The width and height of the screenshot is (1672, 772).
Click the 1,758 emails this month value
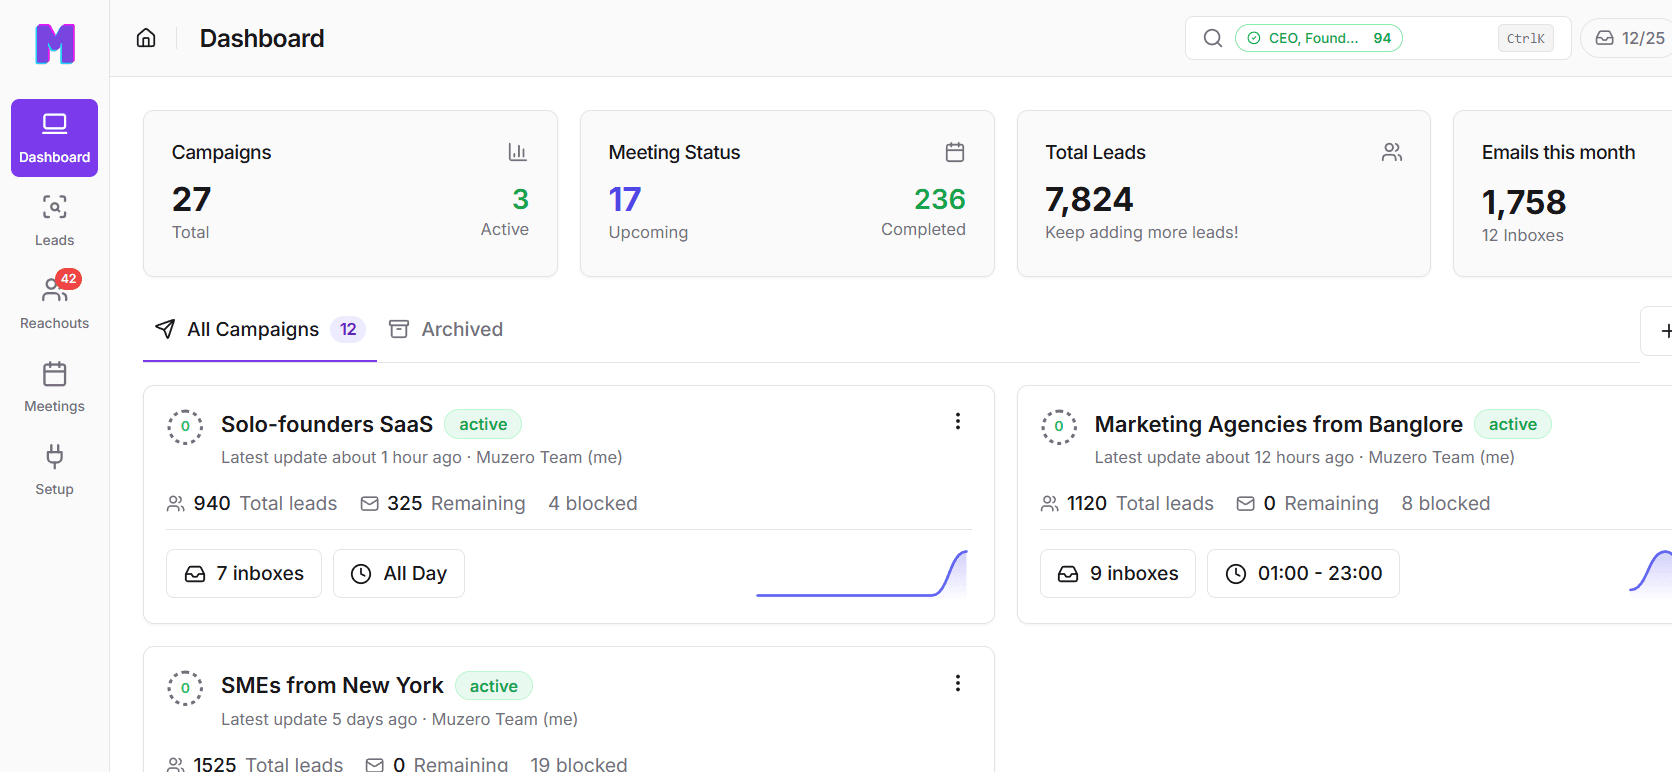[1524, 203]
